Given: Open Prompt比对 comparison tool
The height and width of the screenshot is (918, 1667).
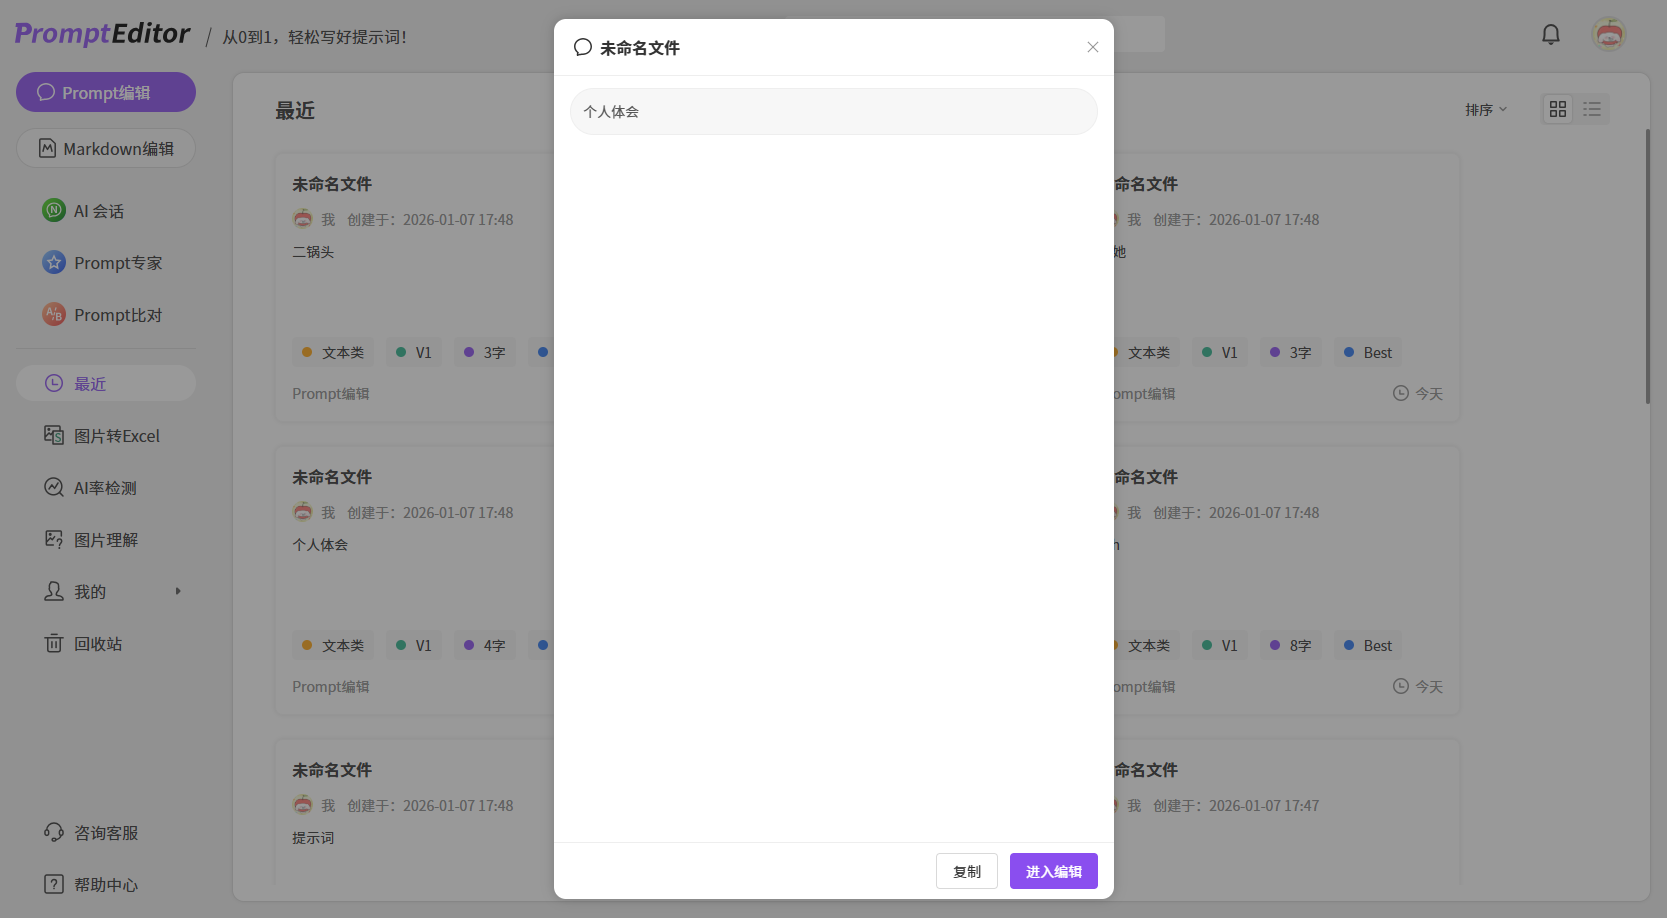Looking at the screenshot, I should [117, 315].
